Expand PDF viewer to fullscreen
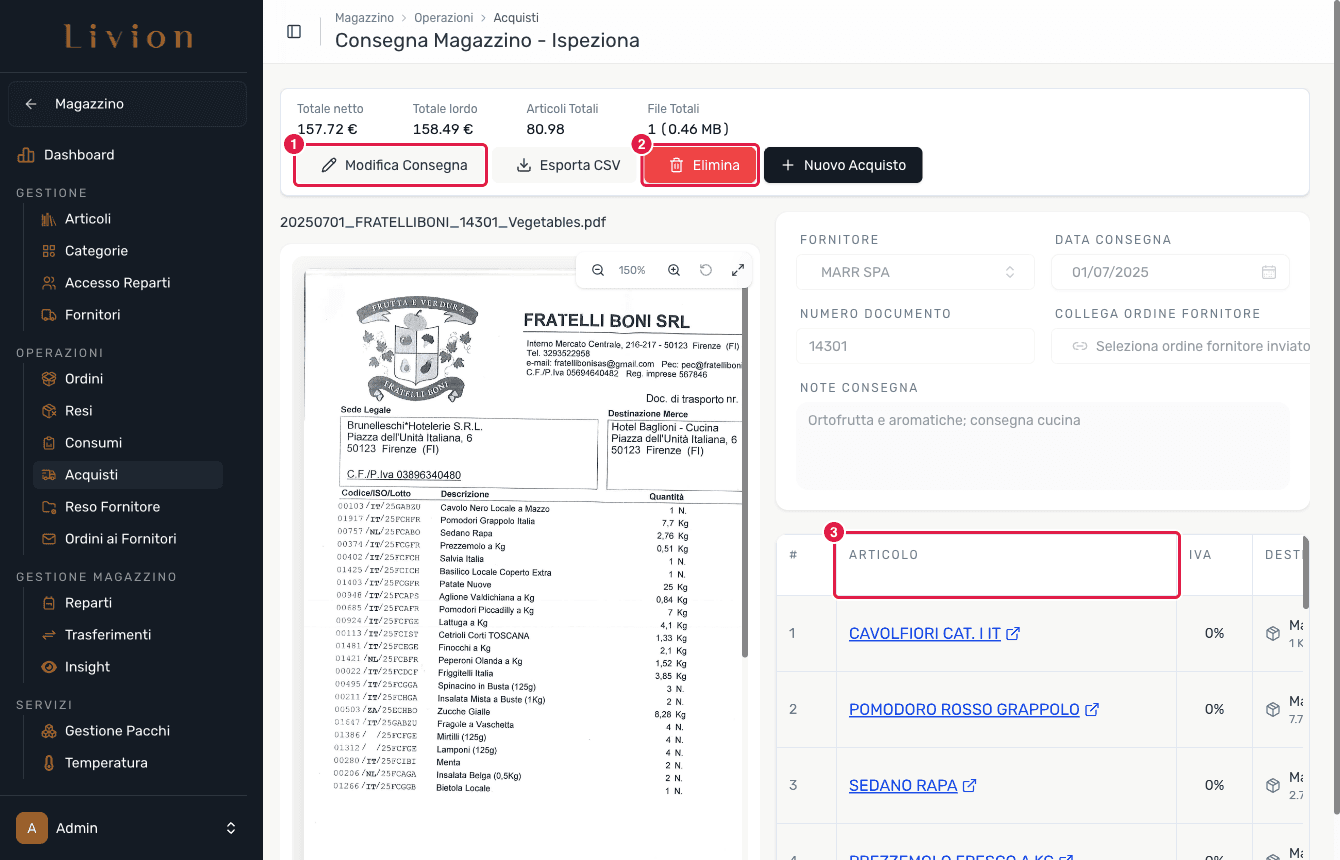 click(x=738, y=270)
